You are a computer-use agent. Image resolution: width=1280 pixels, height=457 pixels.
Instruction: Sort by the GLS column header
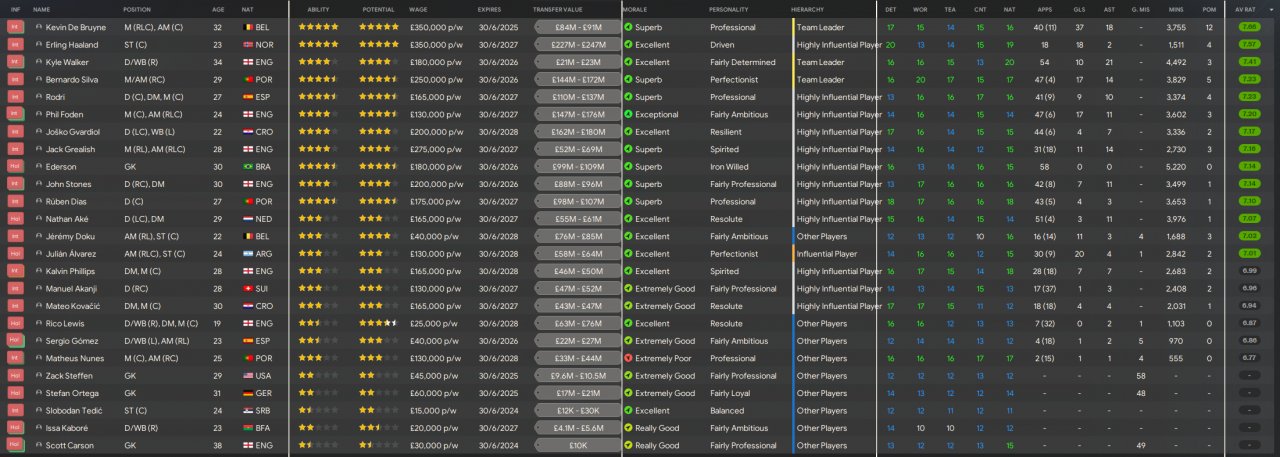1079,8
